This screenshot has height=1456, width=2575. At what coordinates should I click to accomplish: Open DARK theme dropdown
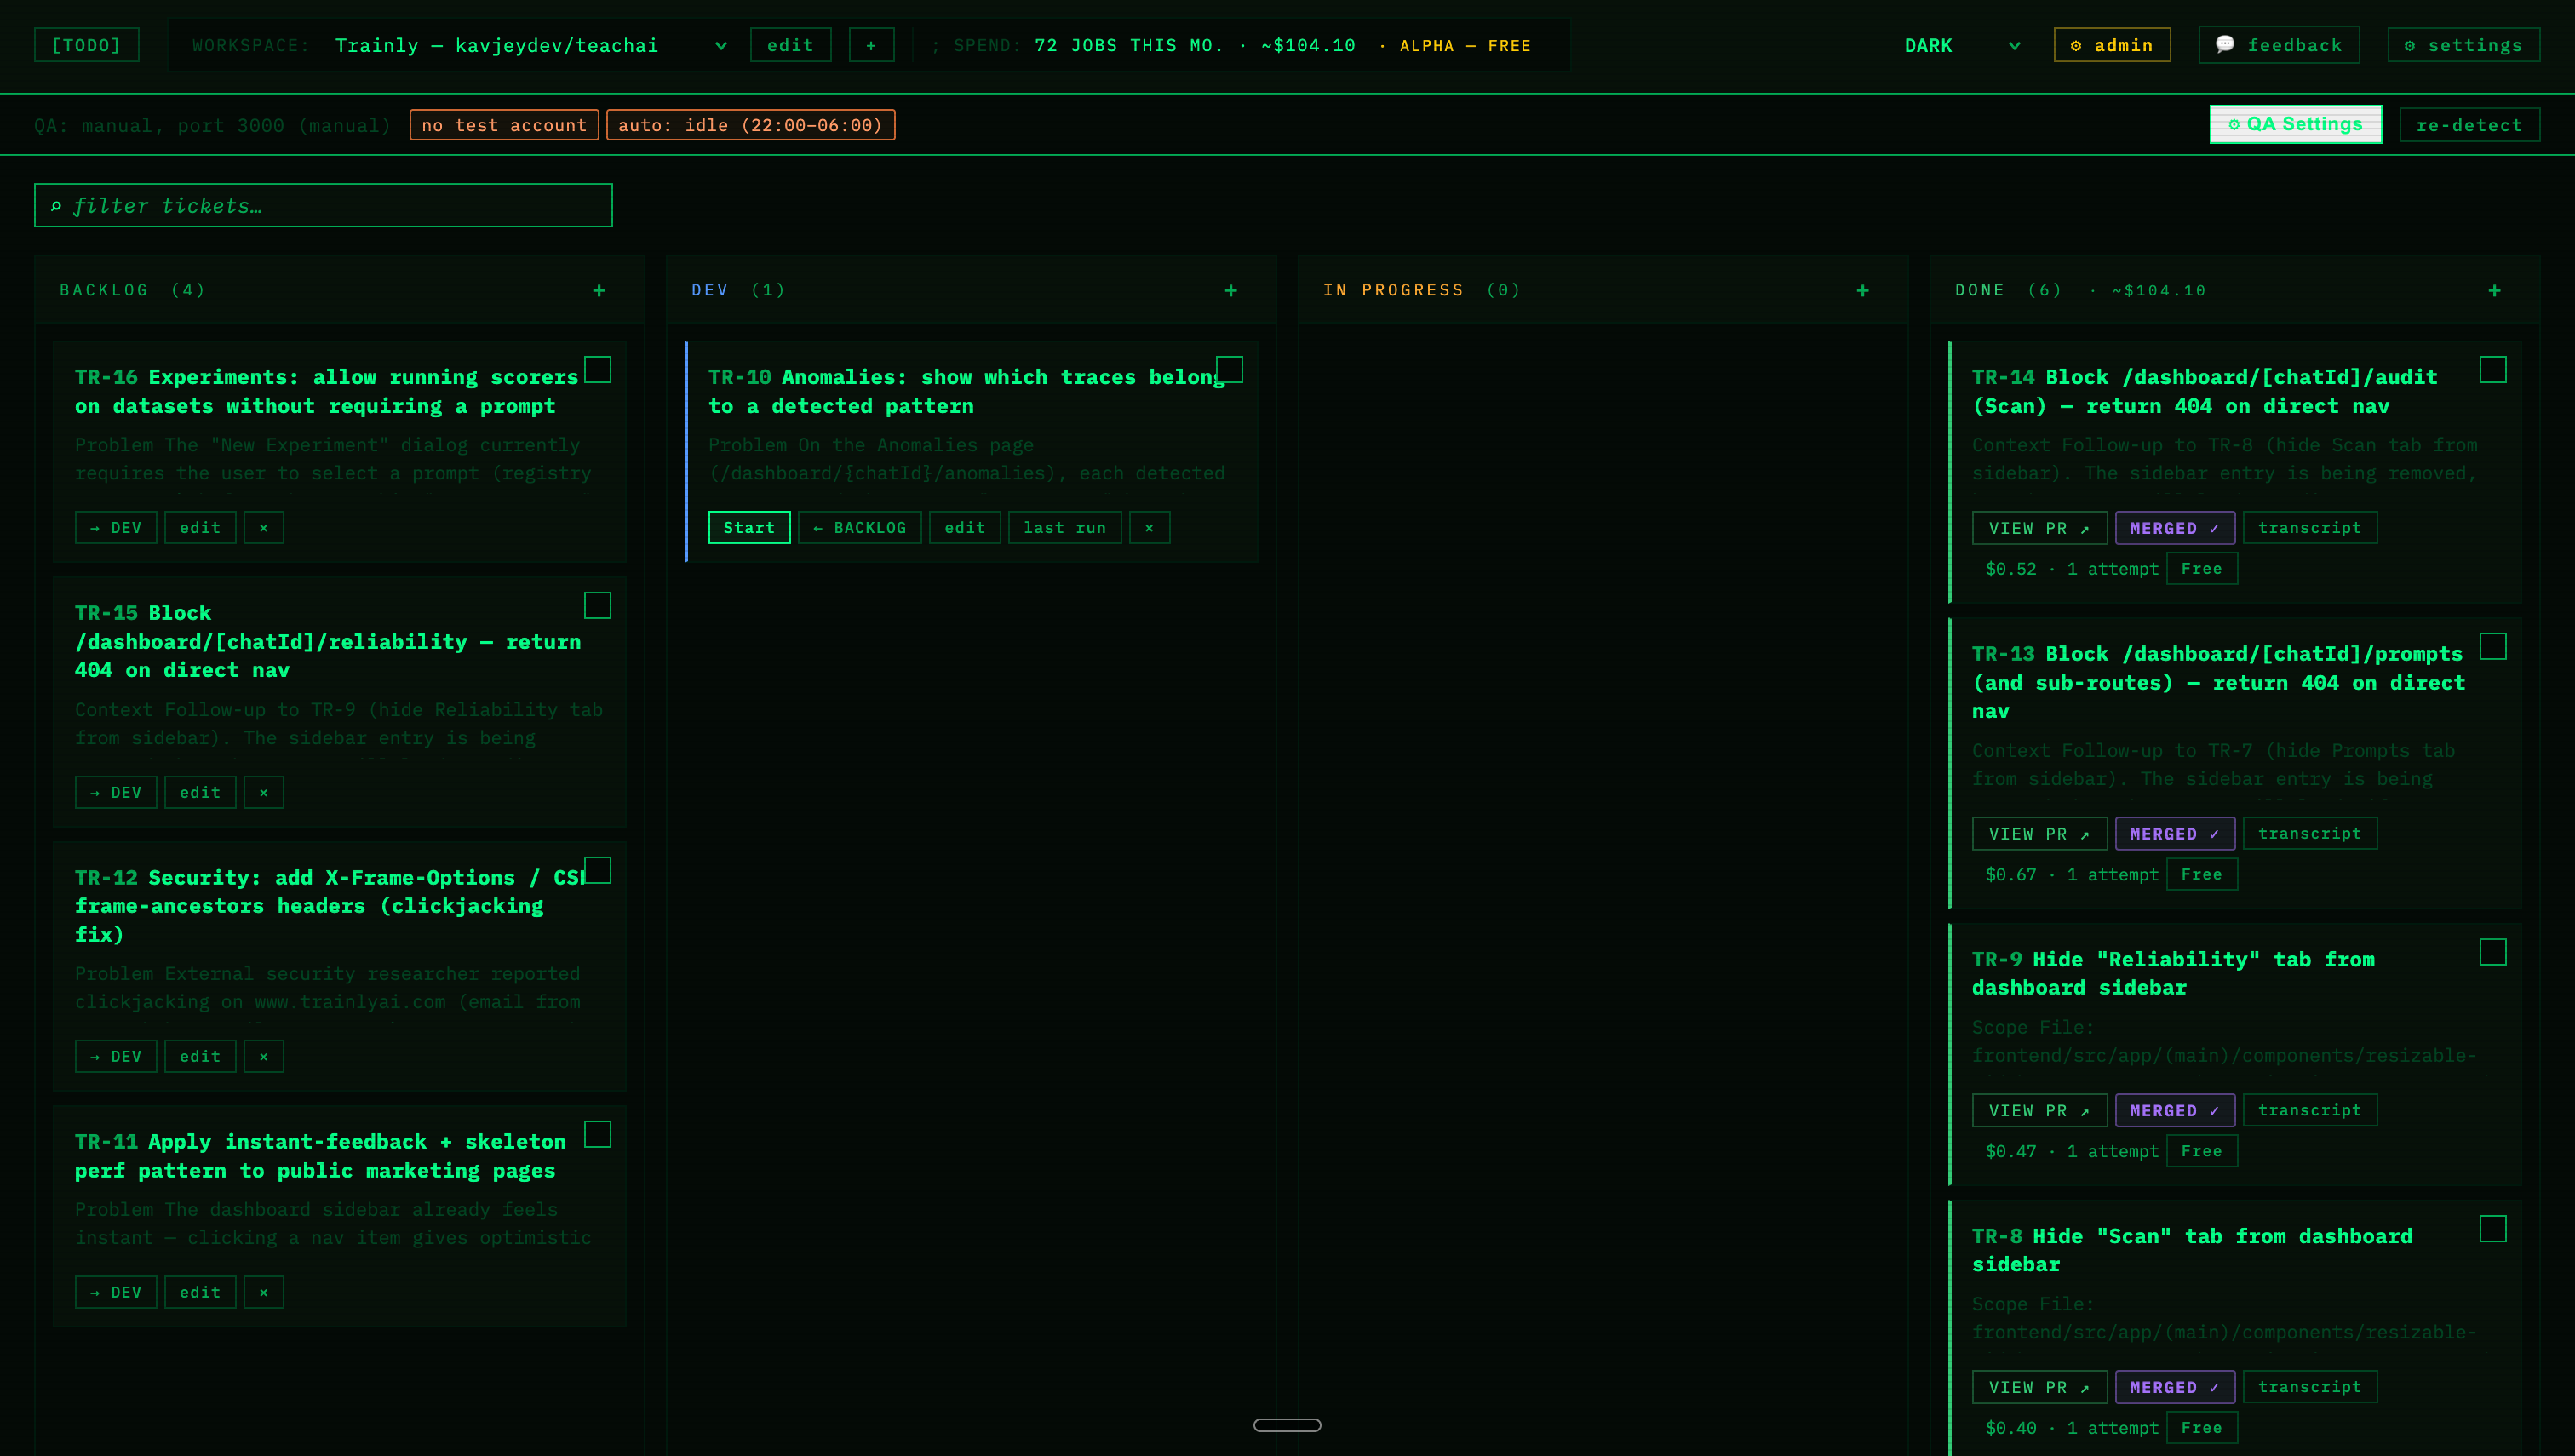1962,45
